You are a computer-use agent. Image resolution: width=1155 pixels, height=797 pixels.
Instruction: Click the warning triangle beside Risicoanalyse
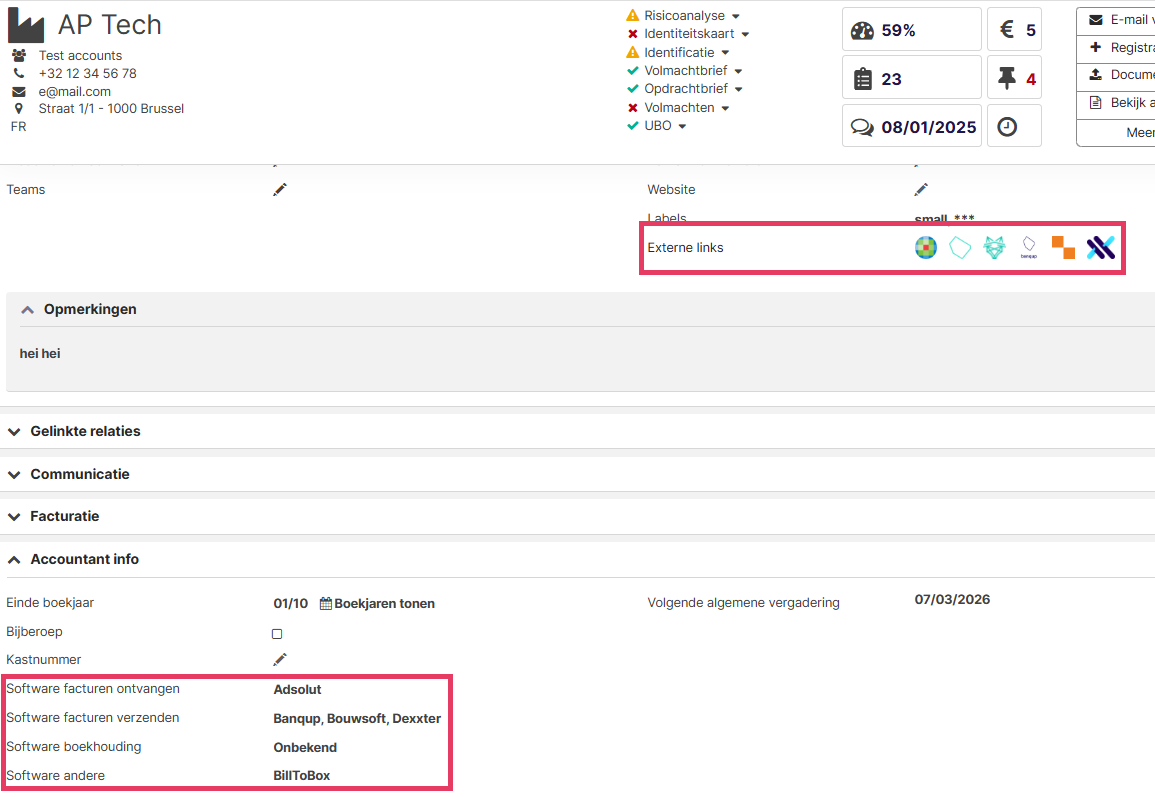(x=632, y=15)
